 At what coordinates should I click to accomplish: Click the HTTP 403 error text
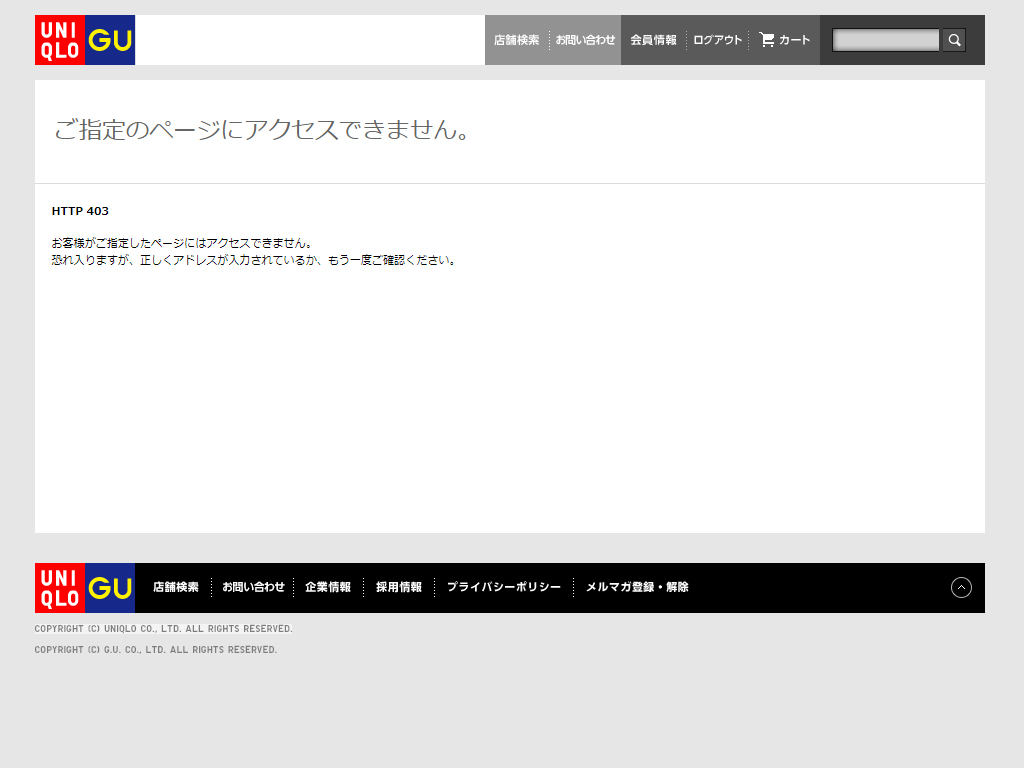pos(80,211)
